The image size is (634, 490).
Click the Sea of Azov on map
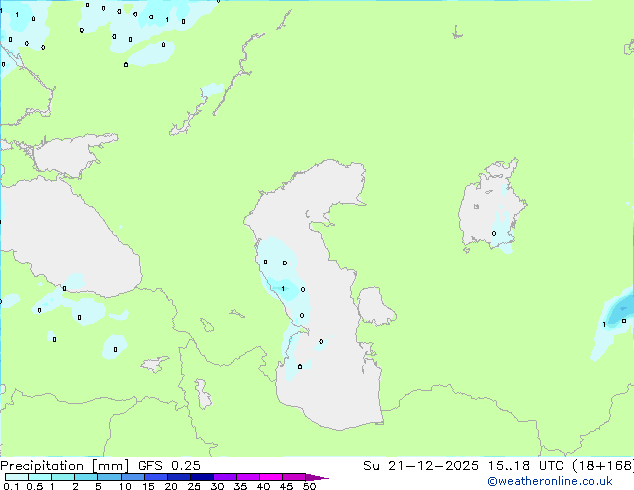(x=69, y=156)
